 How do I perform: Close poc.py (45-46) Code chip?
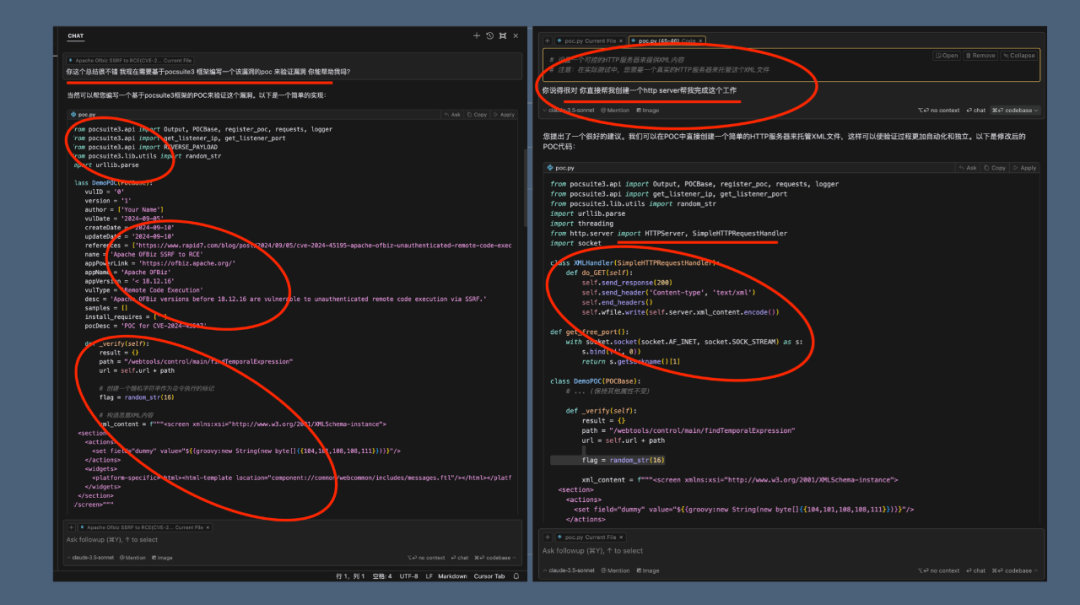pyautogui.click(x=700, y=41)
